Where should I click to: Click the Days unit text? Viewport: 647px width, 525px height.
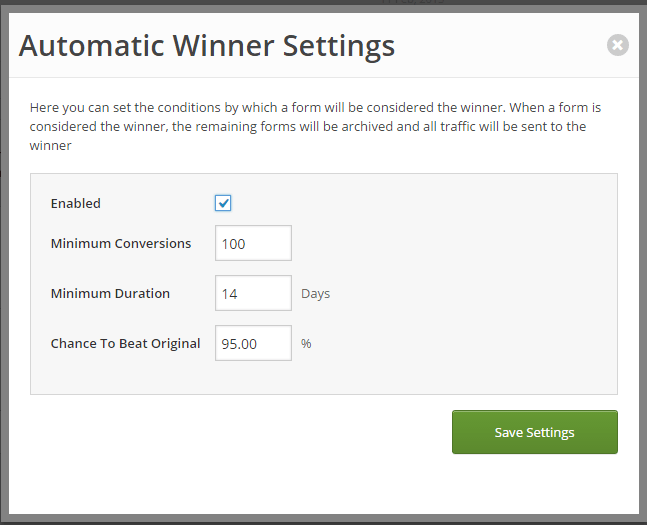[316, 294]
